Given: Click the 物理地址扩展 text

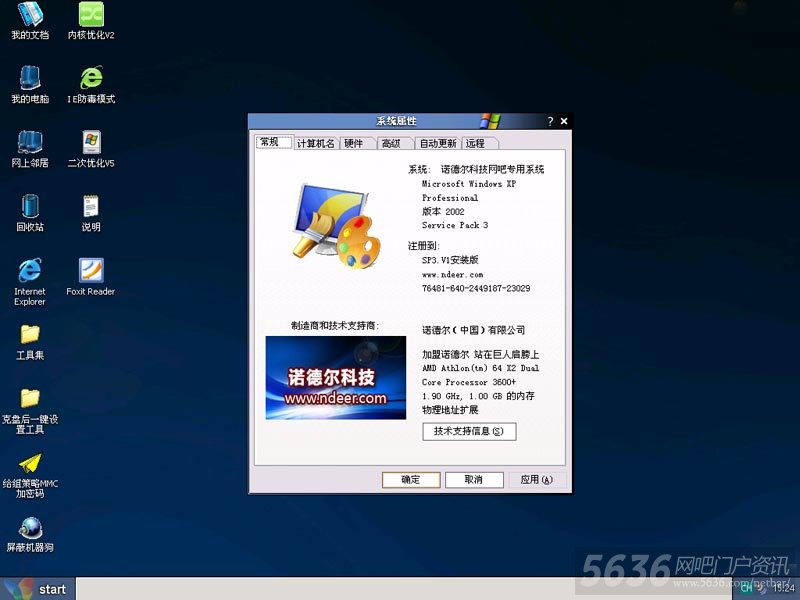Looking at the screenshot, I should [450, 410].
